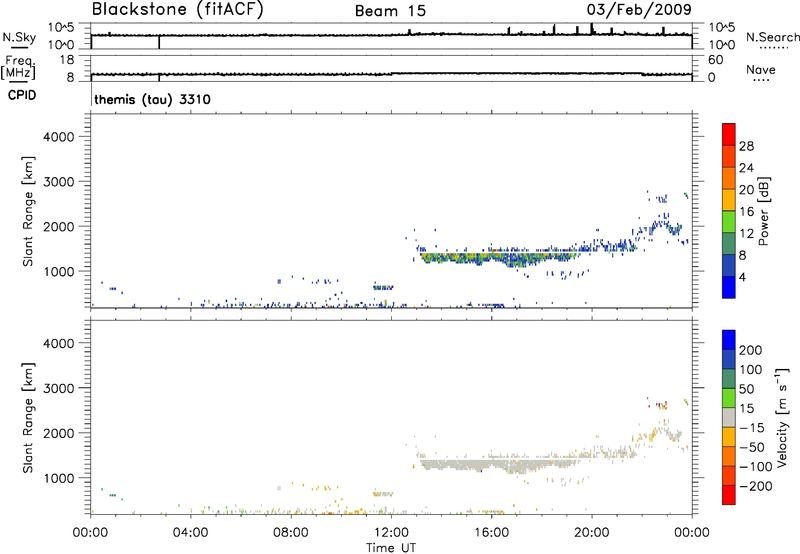Click the grey ground-scatter band in velocity panel

497,464
